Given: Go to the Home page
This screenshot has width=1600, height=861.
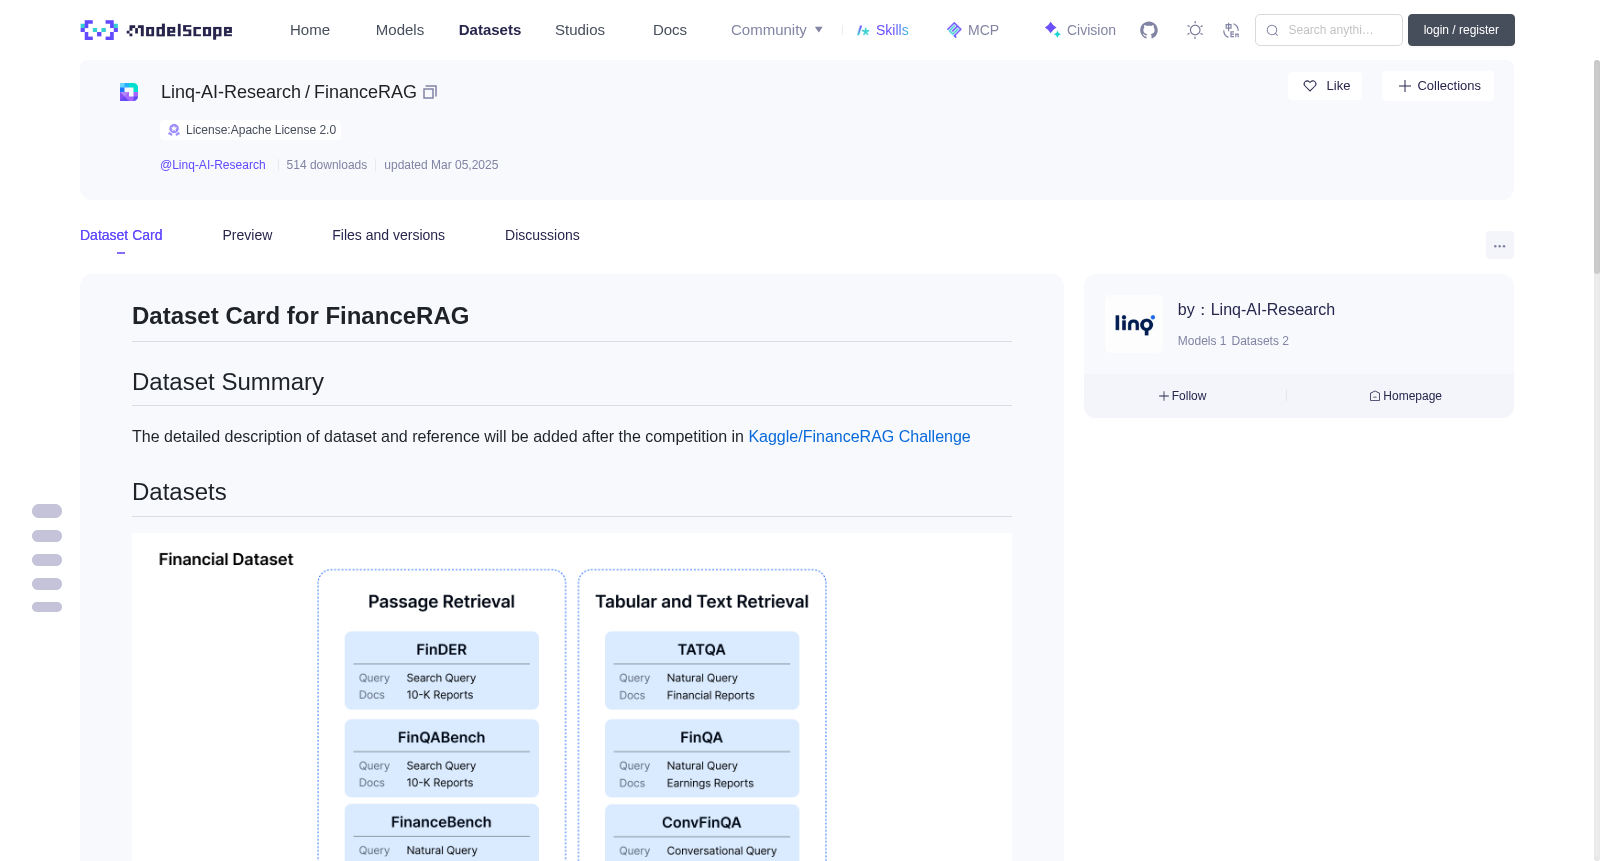Looking at the screenshot, I should point(310,30).
